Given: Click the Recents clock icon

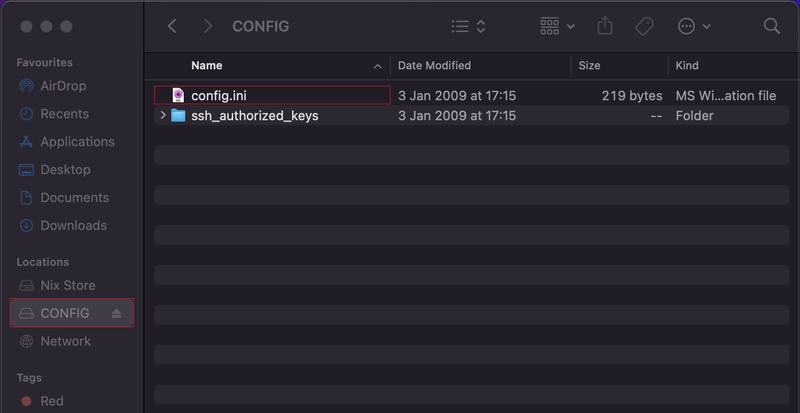Looking at the screenshot, I should pyautogui.click(x=26, y=114).
